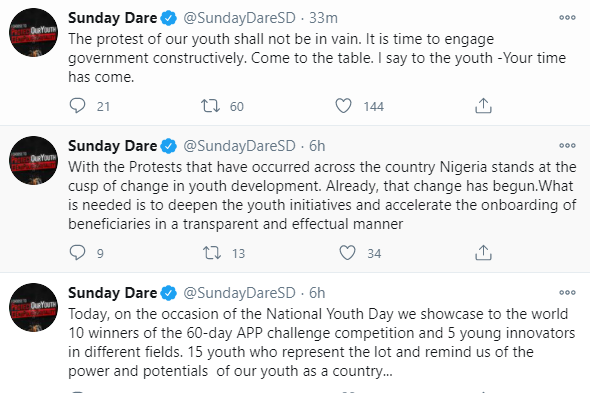Reply to the 'protest of our youth' tweet
This screenshot has width=590, height=393.
78,106
